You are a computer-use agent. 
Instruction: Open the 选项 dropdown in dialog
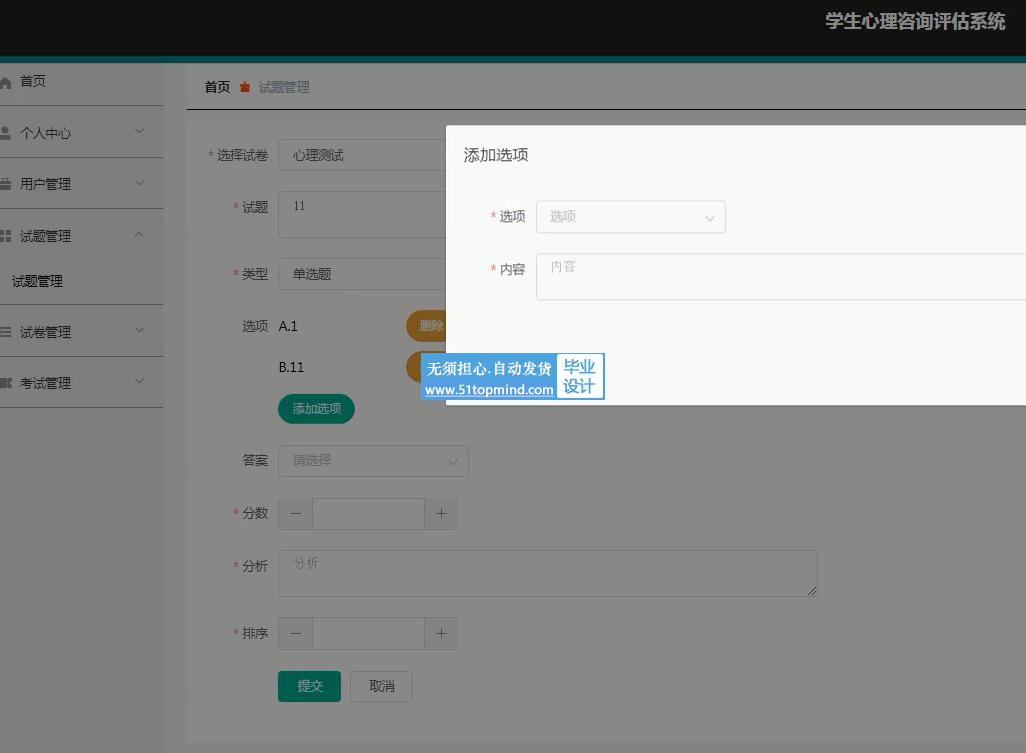click(x=631, y=217)
